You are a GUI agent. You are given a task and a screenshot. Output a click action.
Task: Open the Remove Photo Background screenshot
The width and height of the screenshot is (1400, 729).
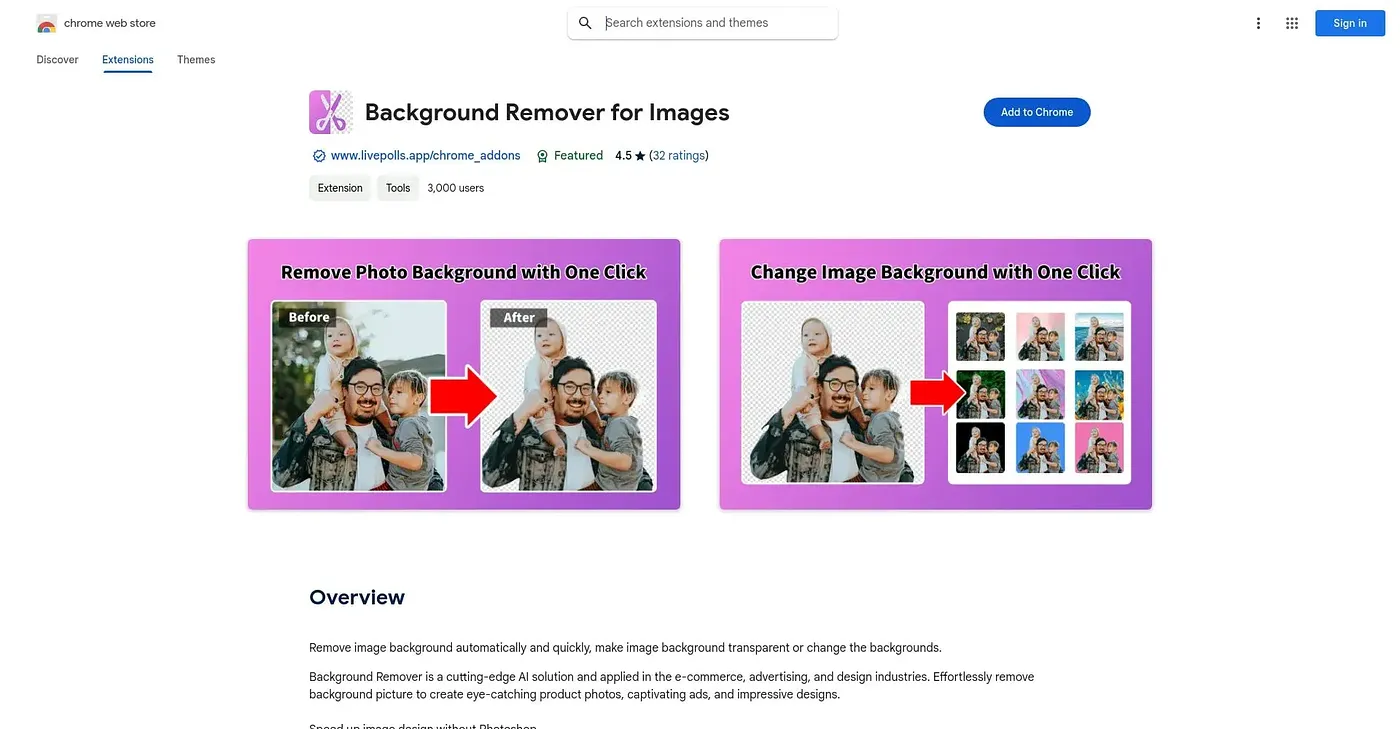click(x=464, y=374)
